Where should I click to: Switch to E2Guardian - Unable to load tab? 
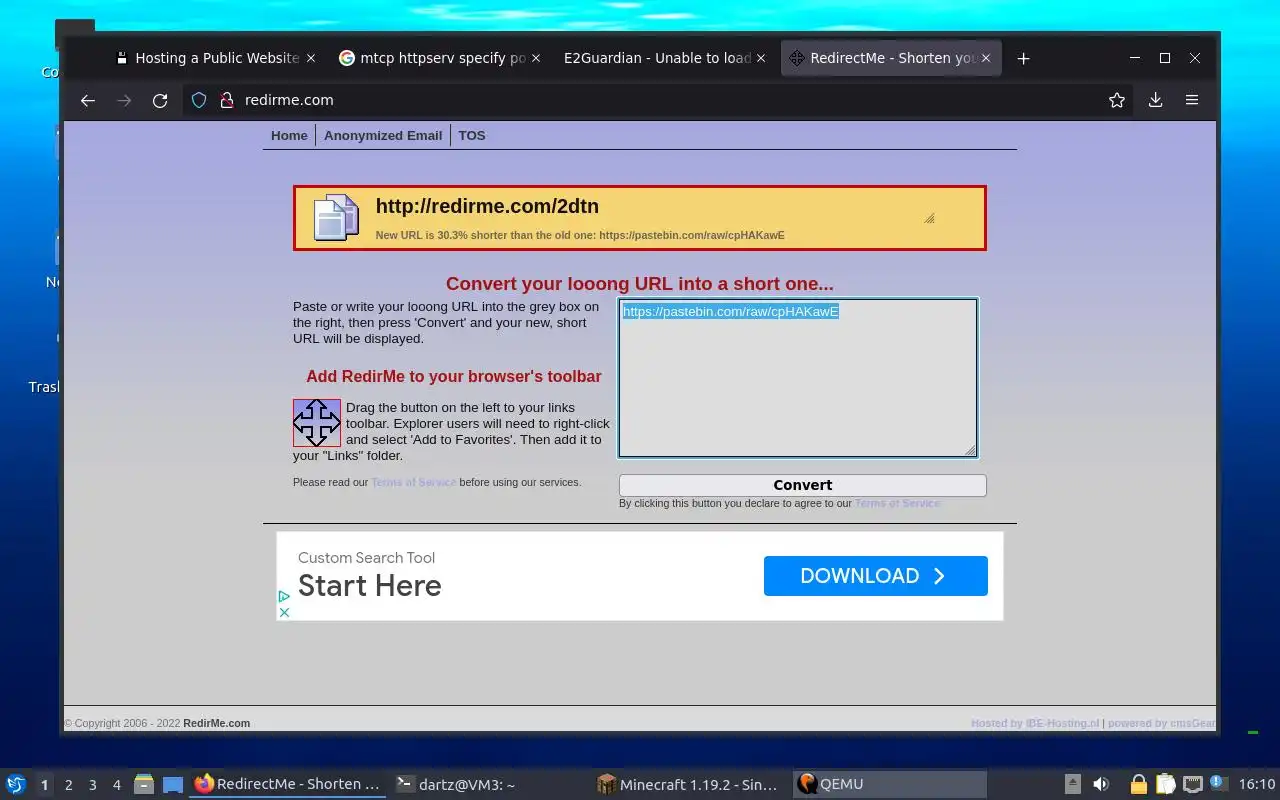[665, 58]
